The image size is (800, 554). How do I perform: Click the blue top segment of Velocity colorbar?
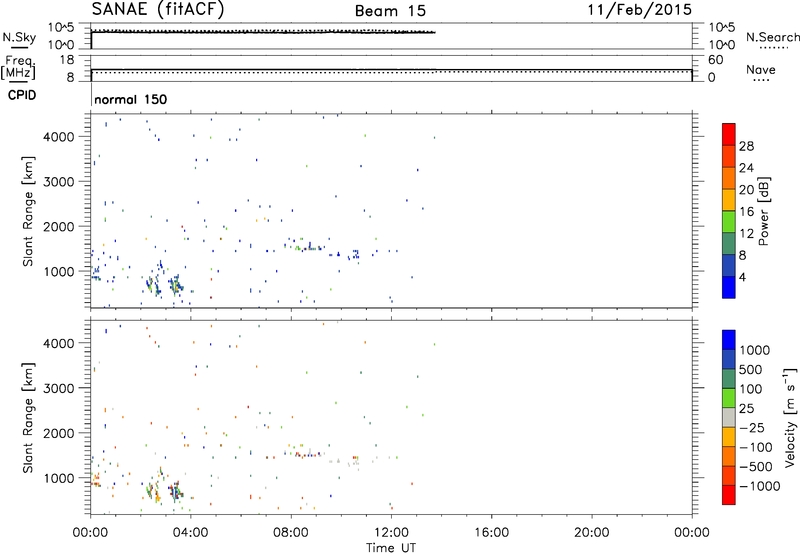click(x=729, y=340)
